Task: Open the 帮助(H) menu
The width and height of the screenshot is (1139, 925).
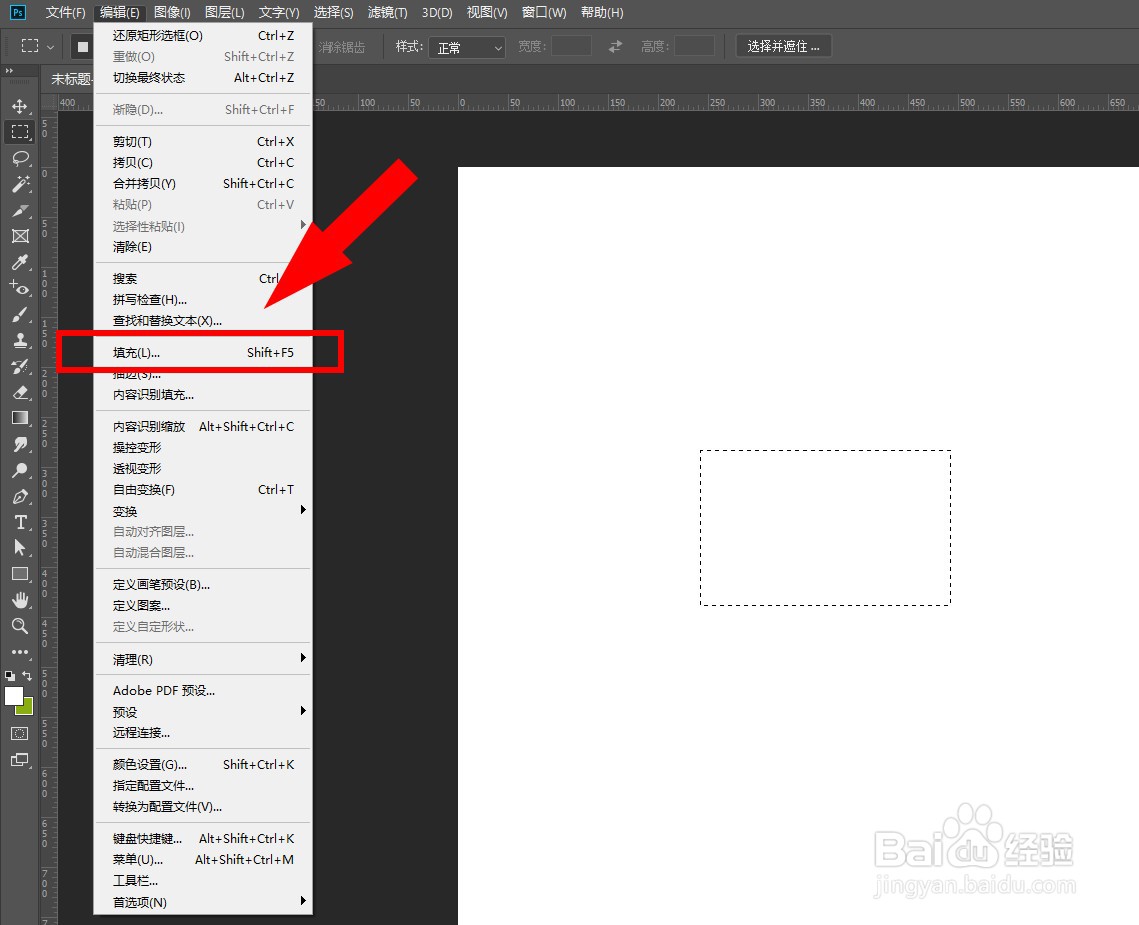Action: 601,12
